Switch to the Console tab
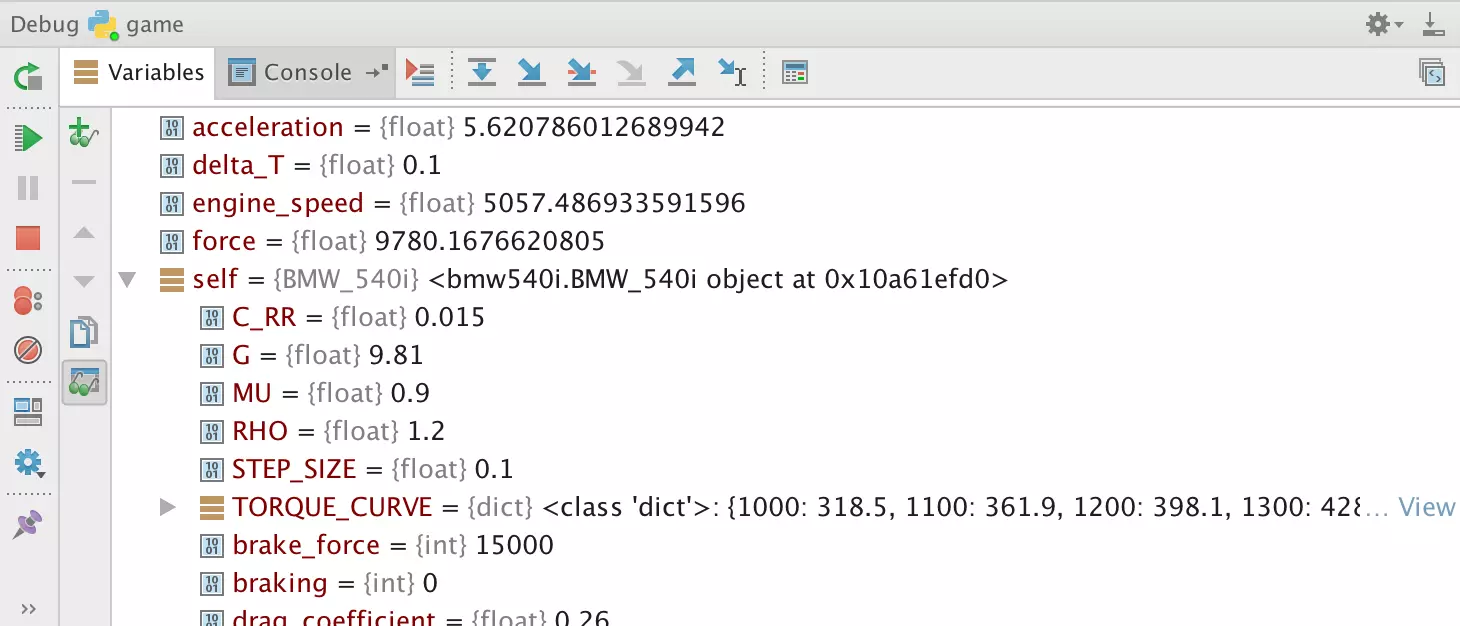 click(306, 72)
